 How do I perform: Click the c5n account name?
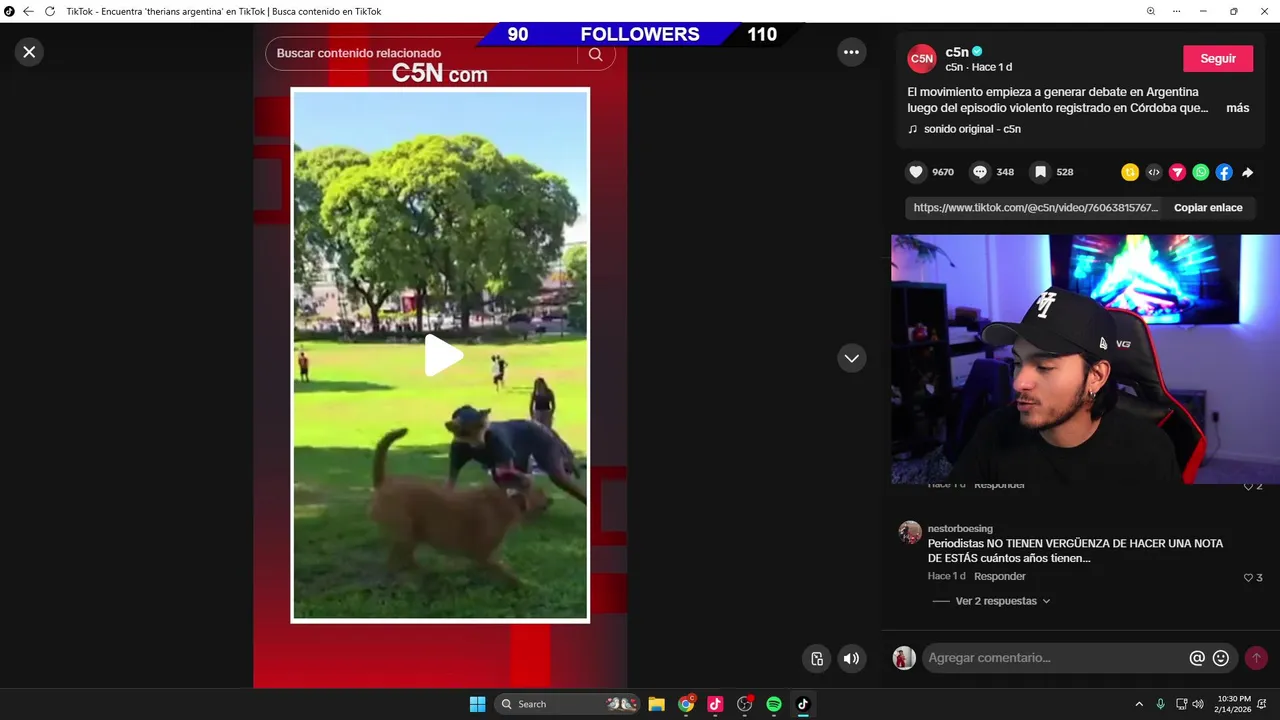point(956,52)
